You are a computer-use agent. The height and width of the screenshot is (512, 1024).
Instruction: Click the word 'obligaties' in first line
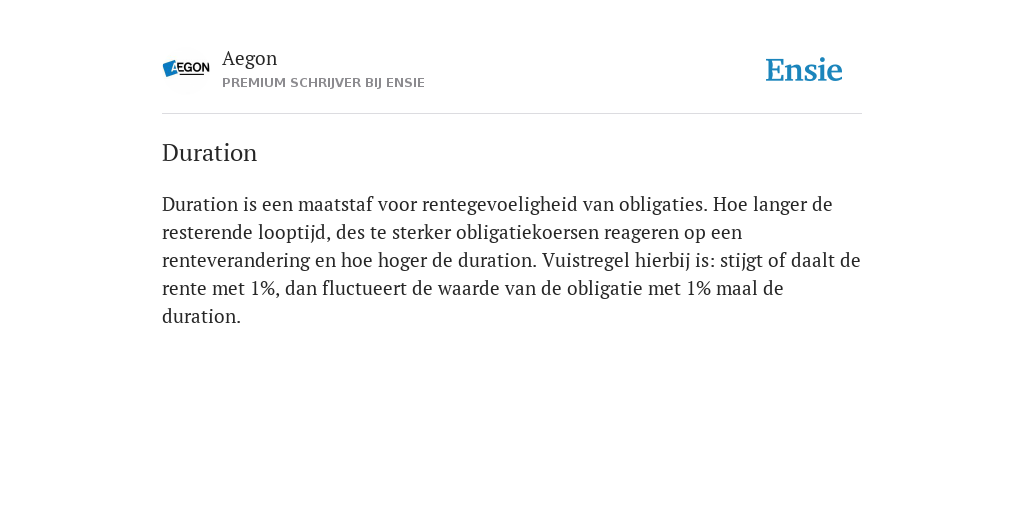pos(663,205)
